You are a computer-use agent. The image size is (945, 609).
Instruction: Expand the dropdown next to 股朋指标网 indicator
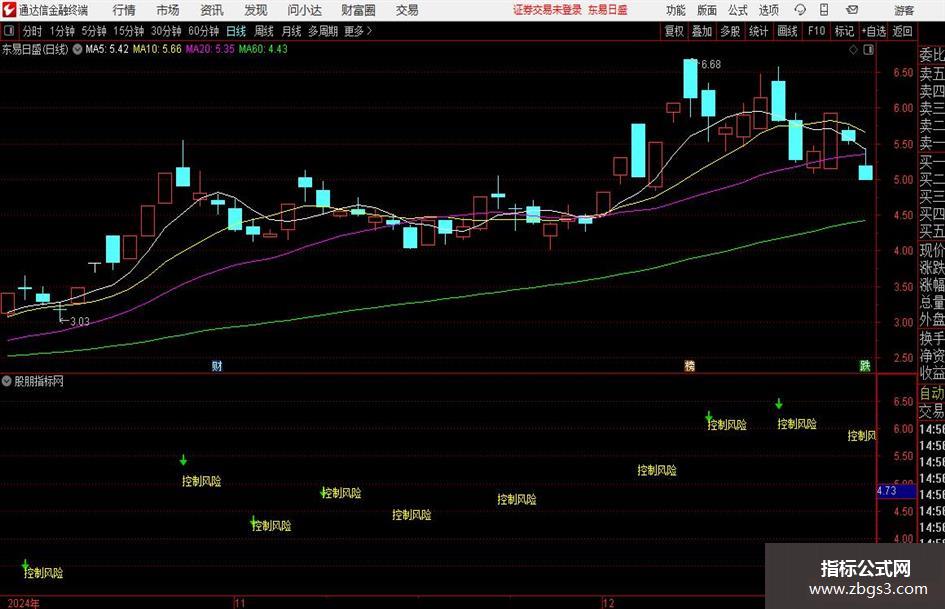pyautogui.click(x=7, y=381)
